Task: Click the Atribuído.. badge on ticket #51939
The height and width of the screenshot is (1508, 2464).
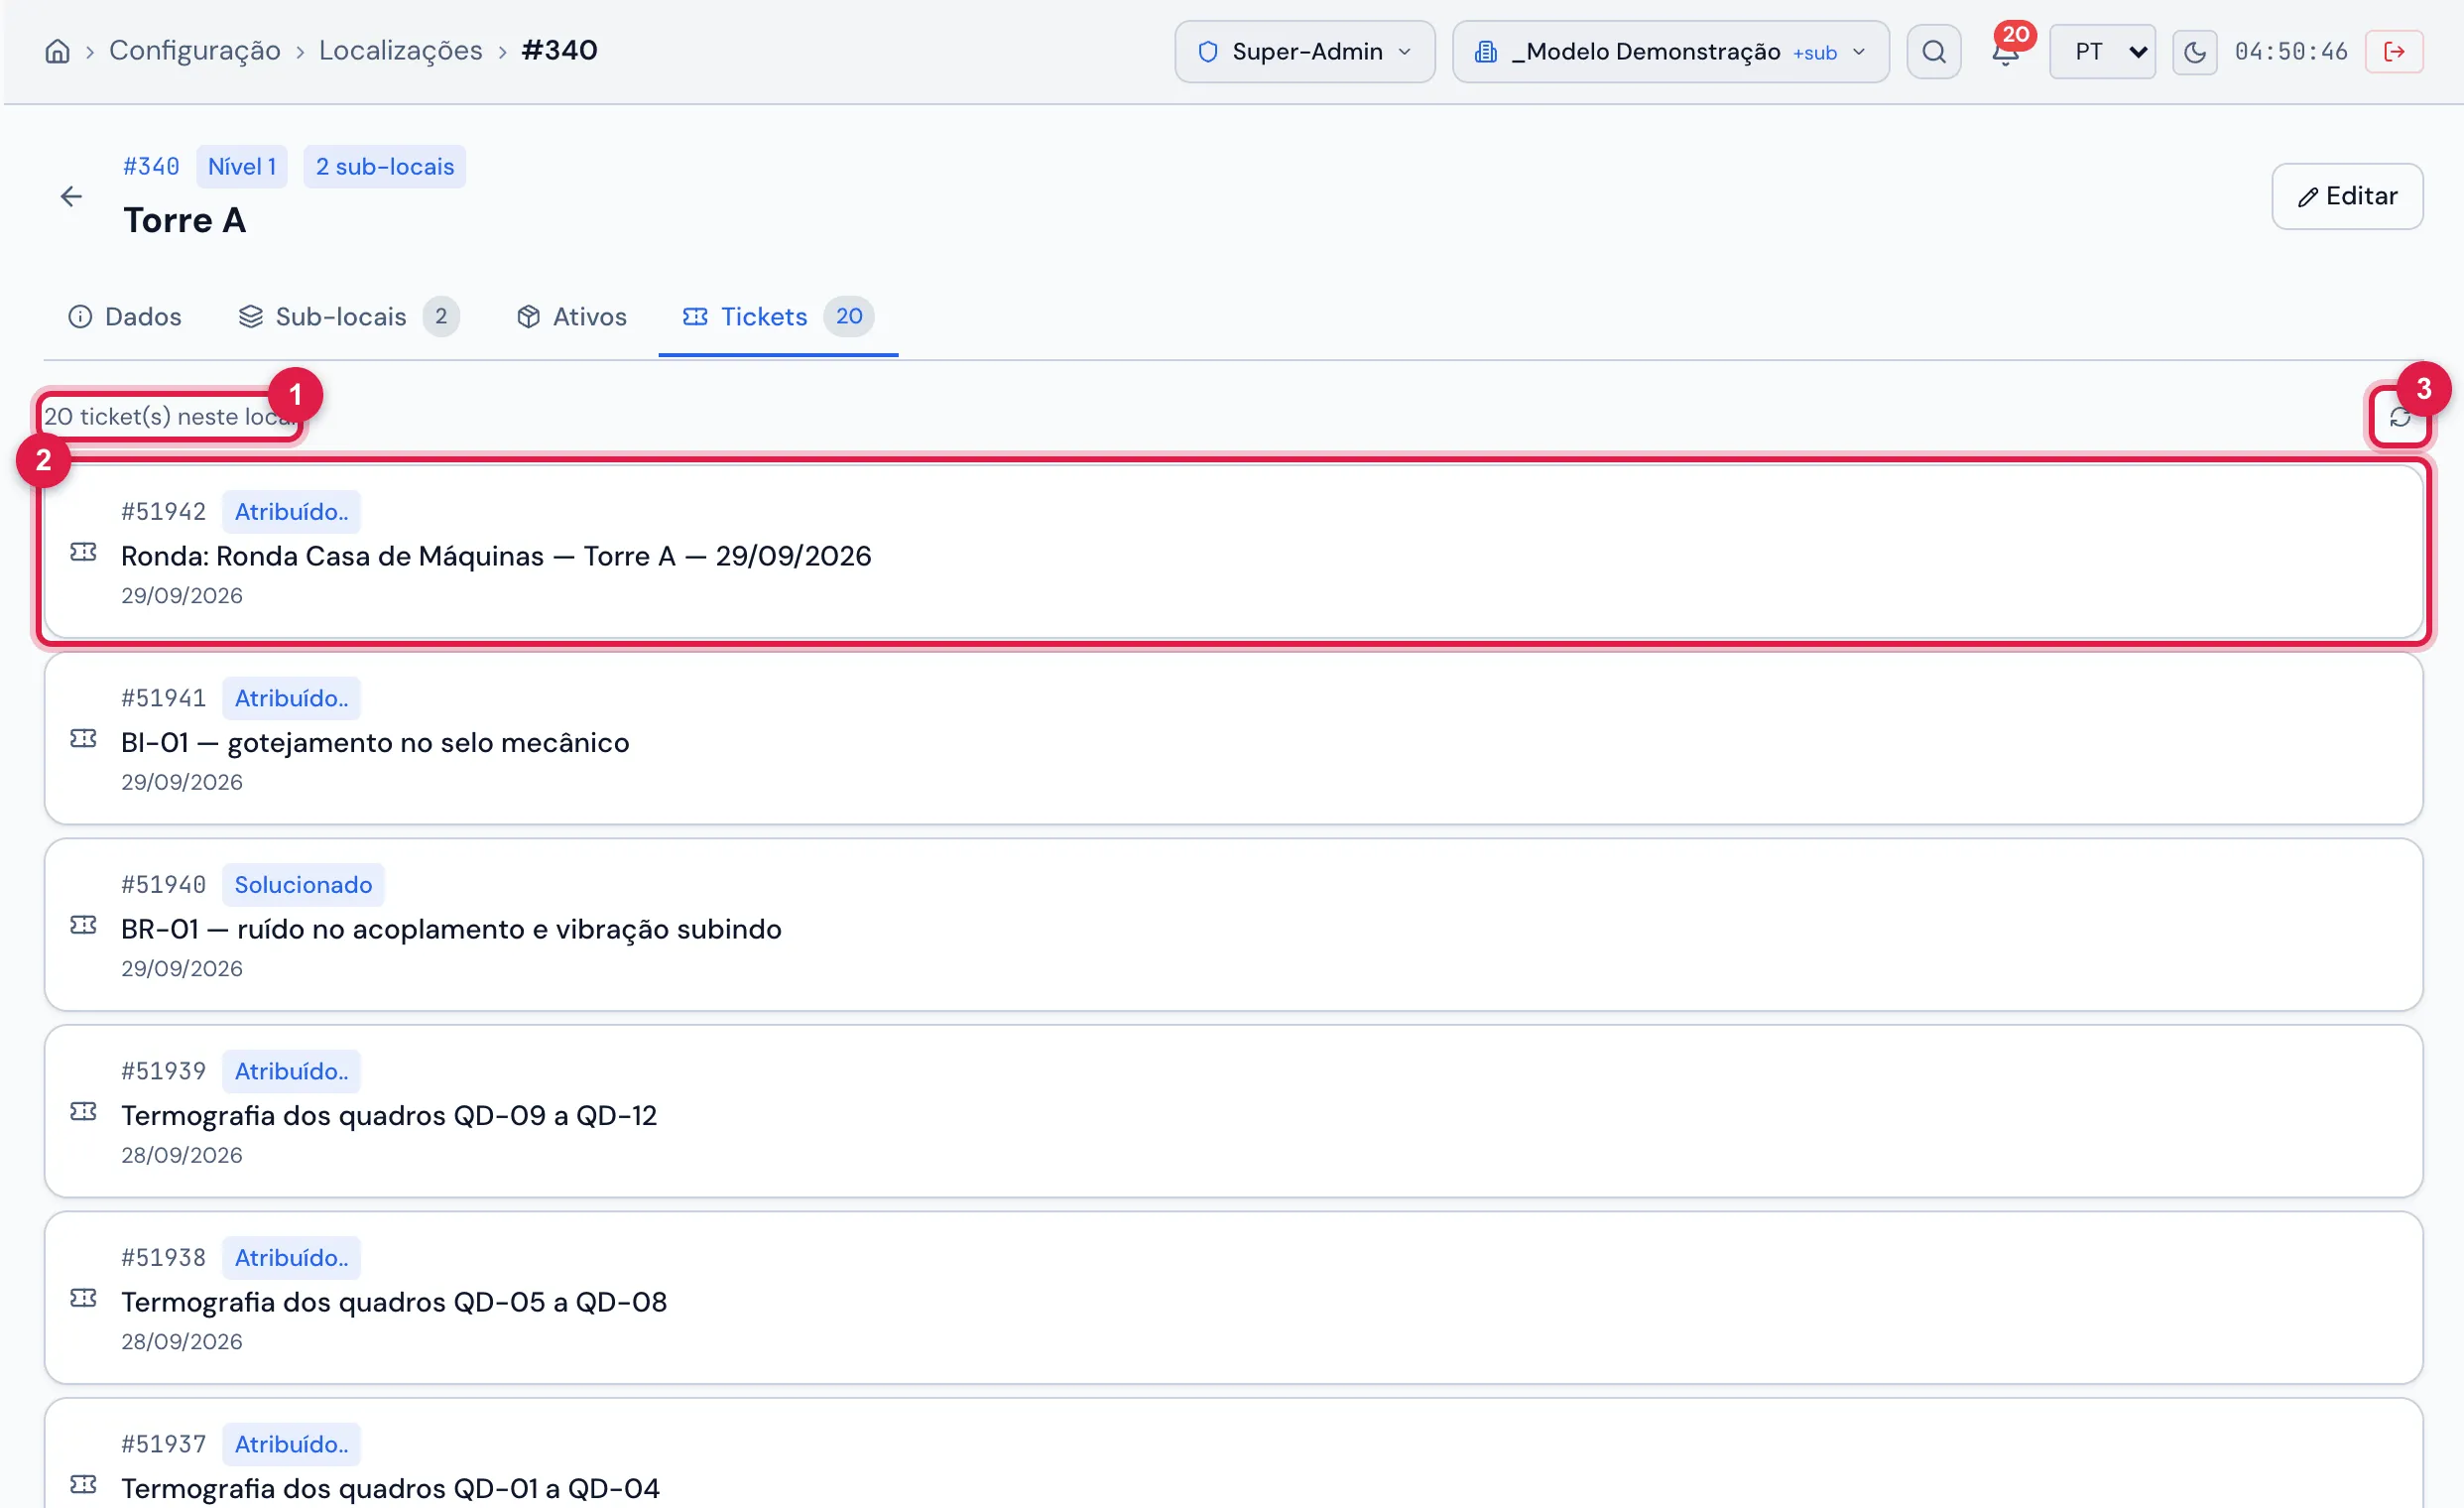Action: pos(291,1071)
